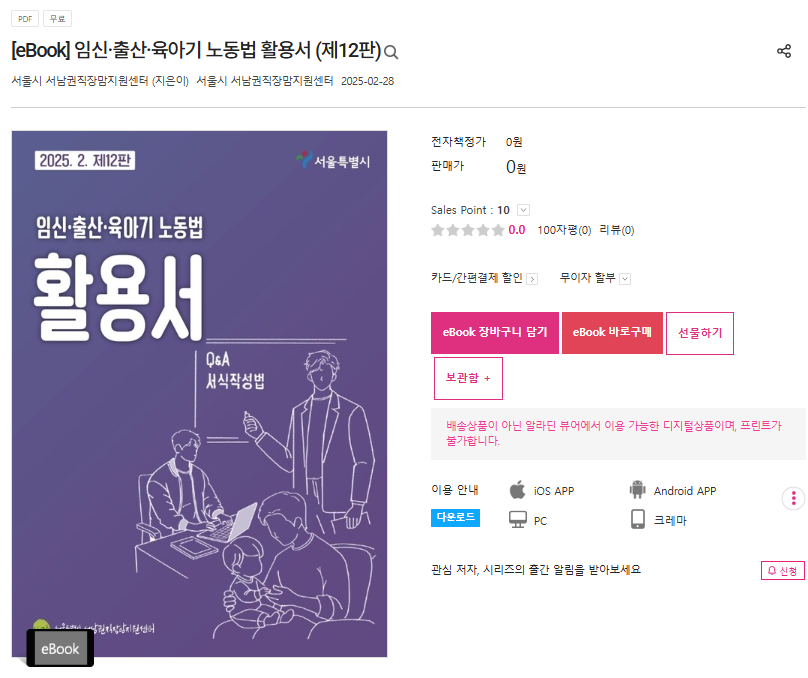Click the bell 신청 alert button
This screenshot has width=808, height=678.
click(782, 570)
